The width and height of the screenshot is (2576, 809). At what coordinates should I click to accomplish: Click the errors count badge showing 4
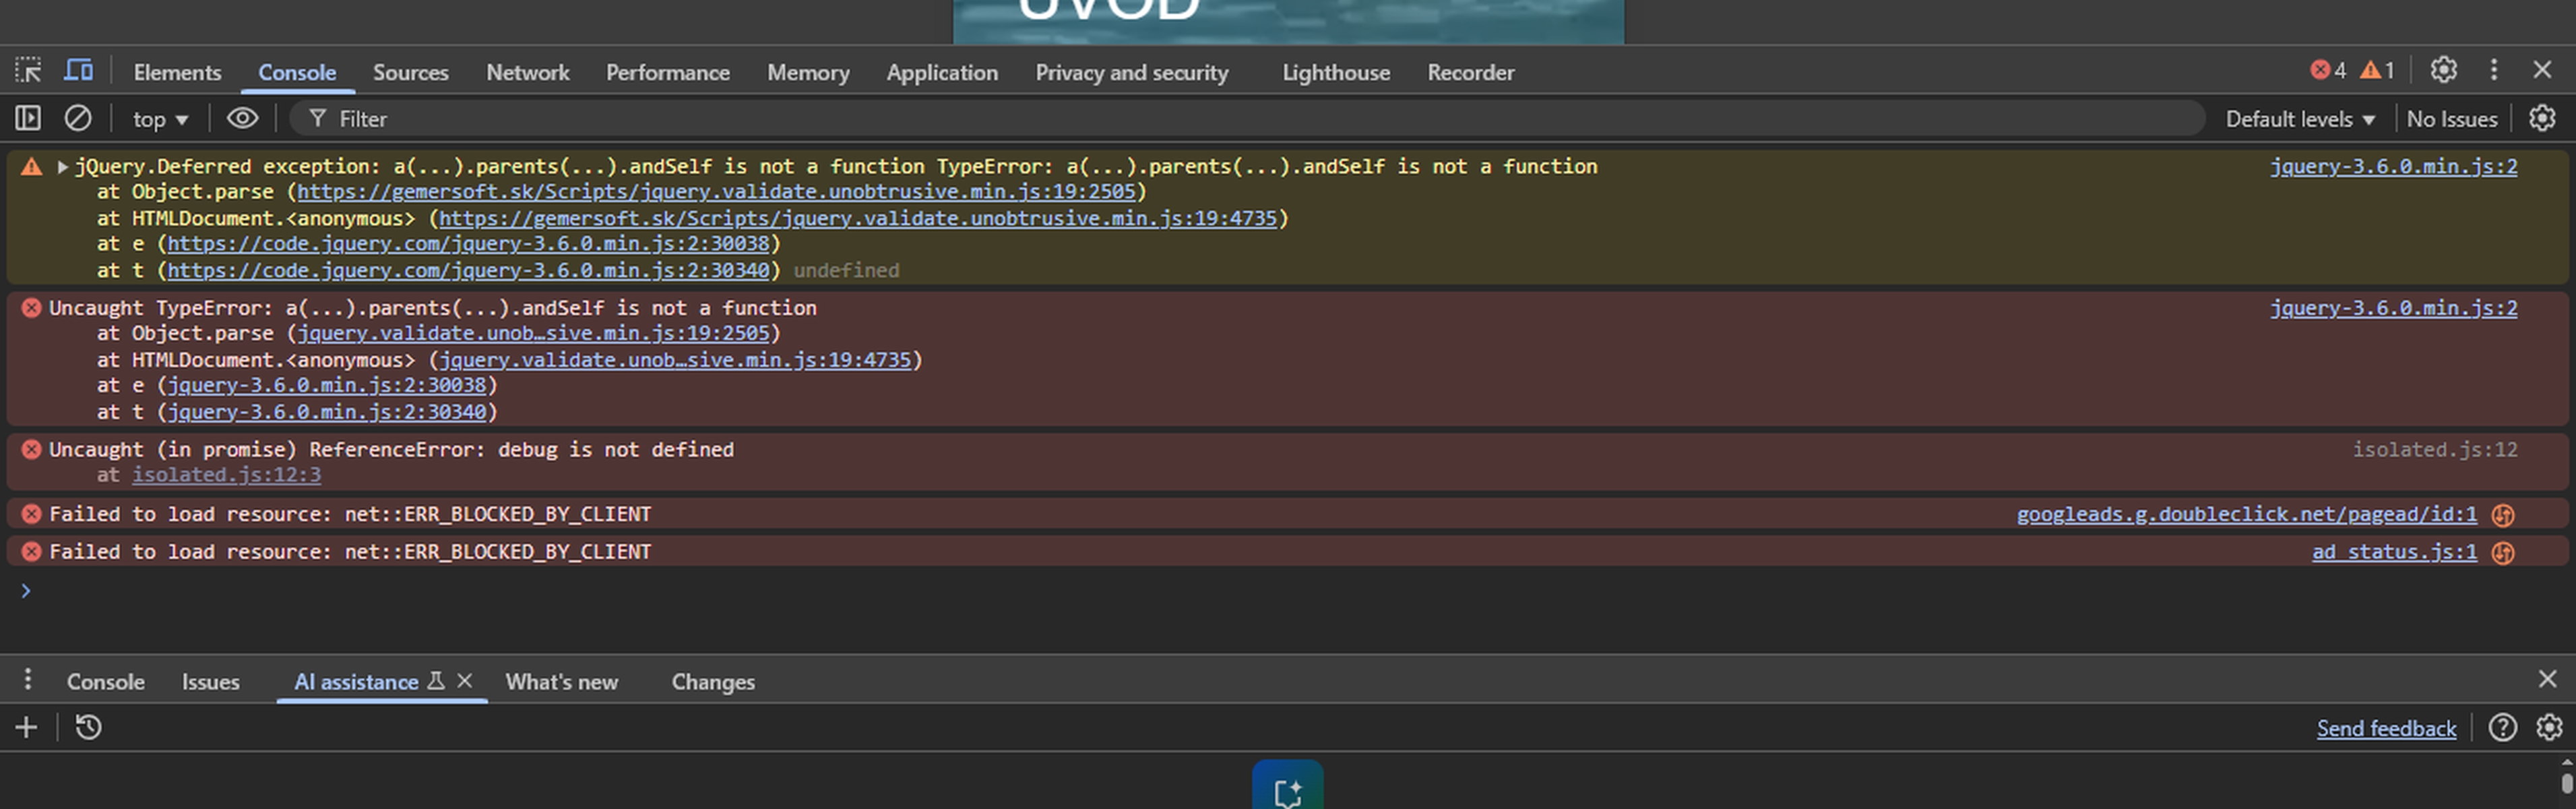point(2328,70)
